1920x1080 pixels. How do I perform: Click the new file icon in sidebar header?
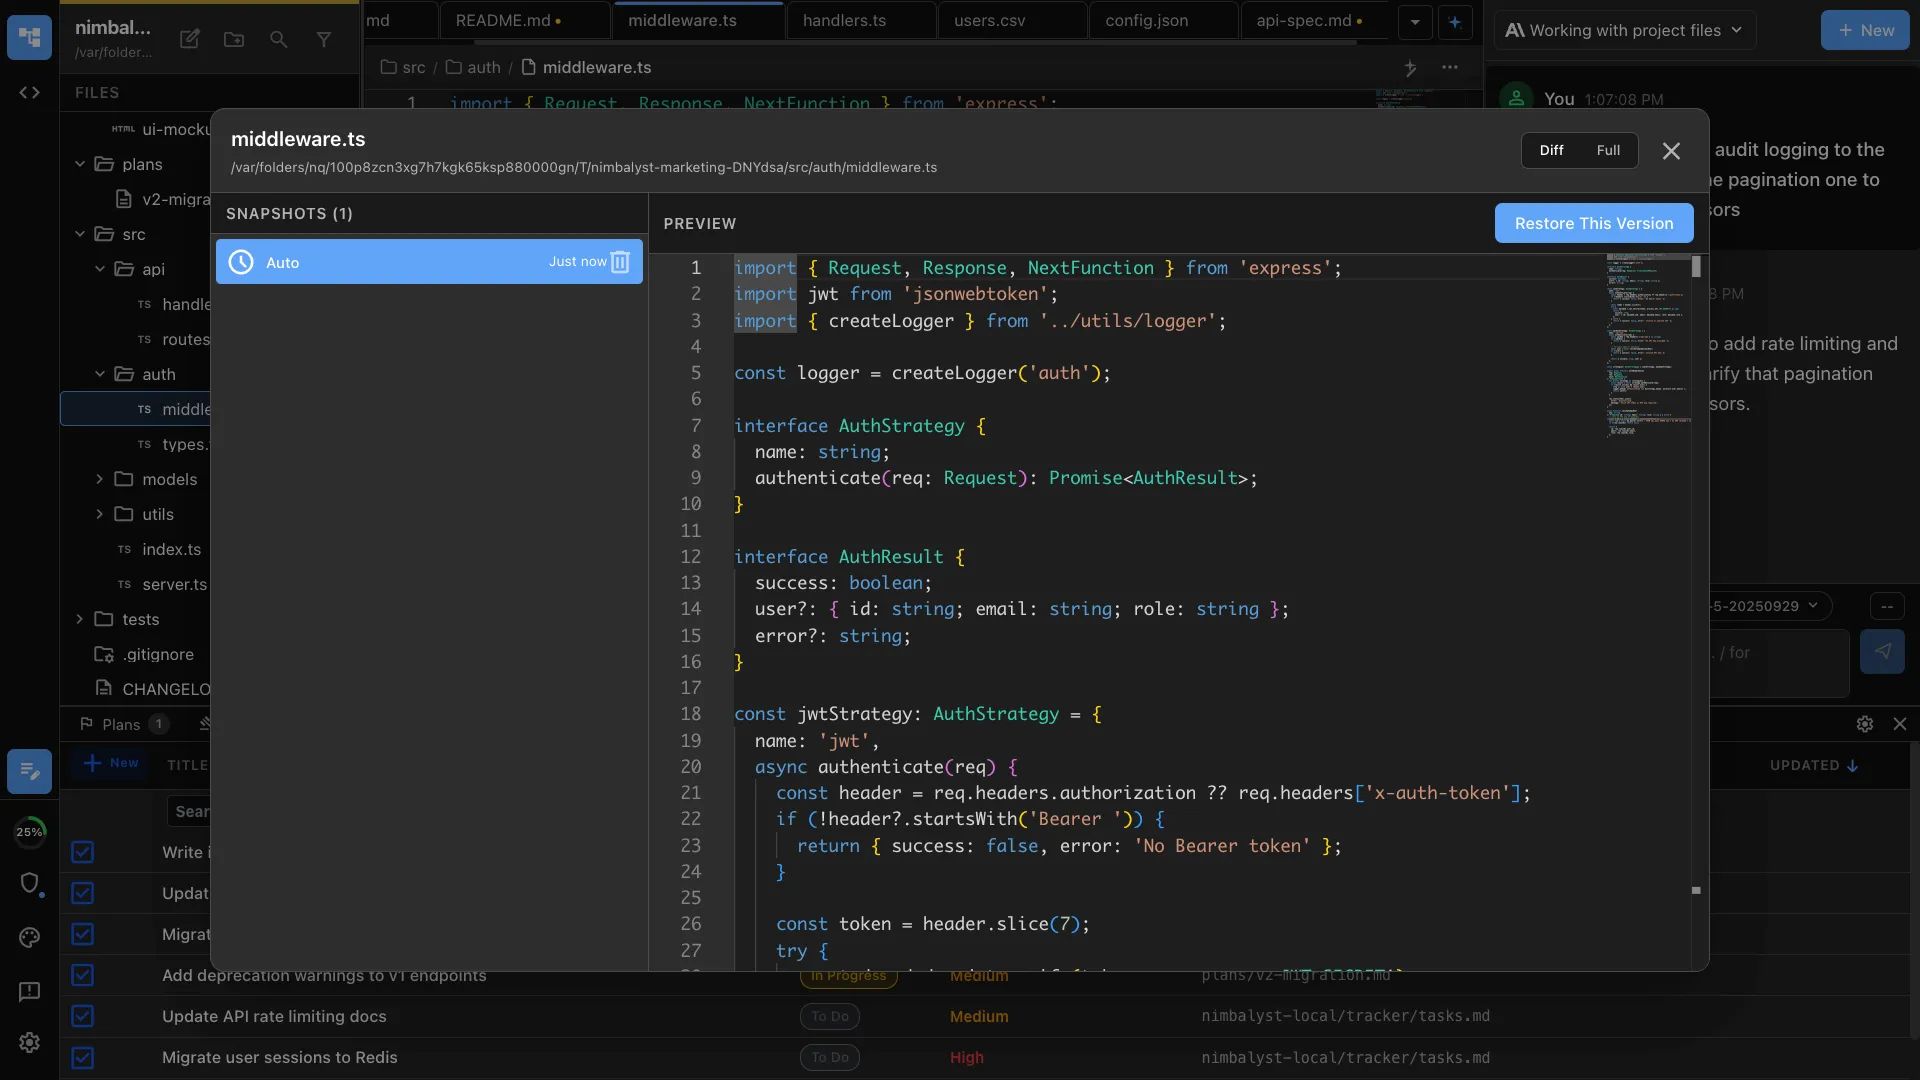(x=189, y=39)
